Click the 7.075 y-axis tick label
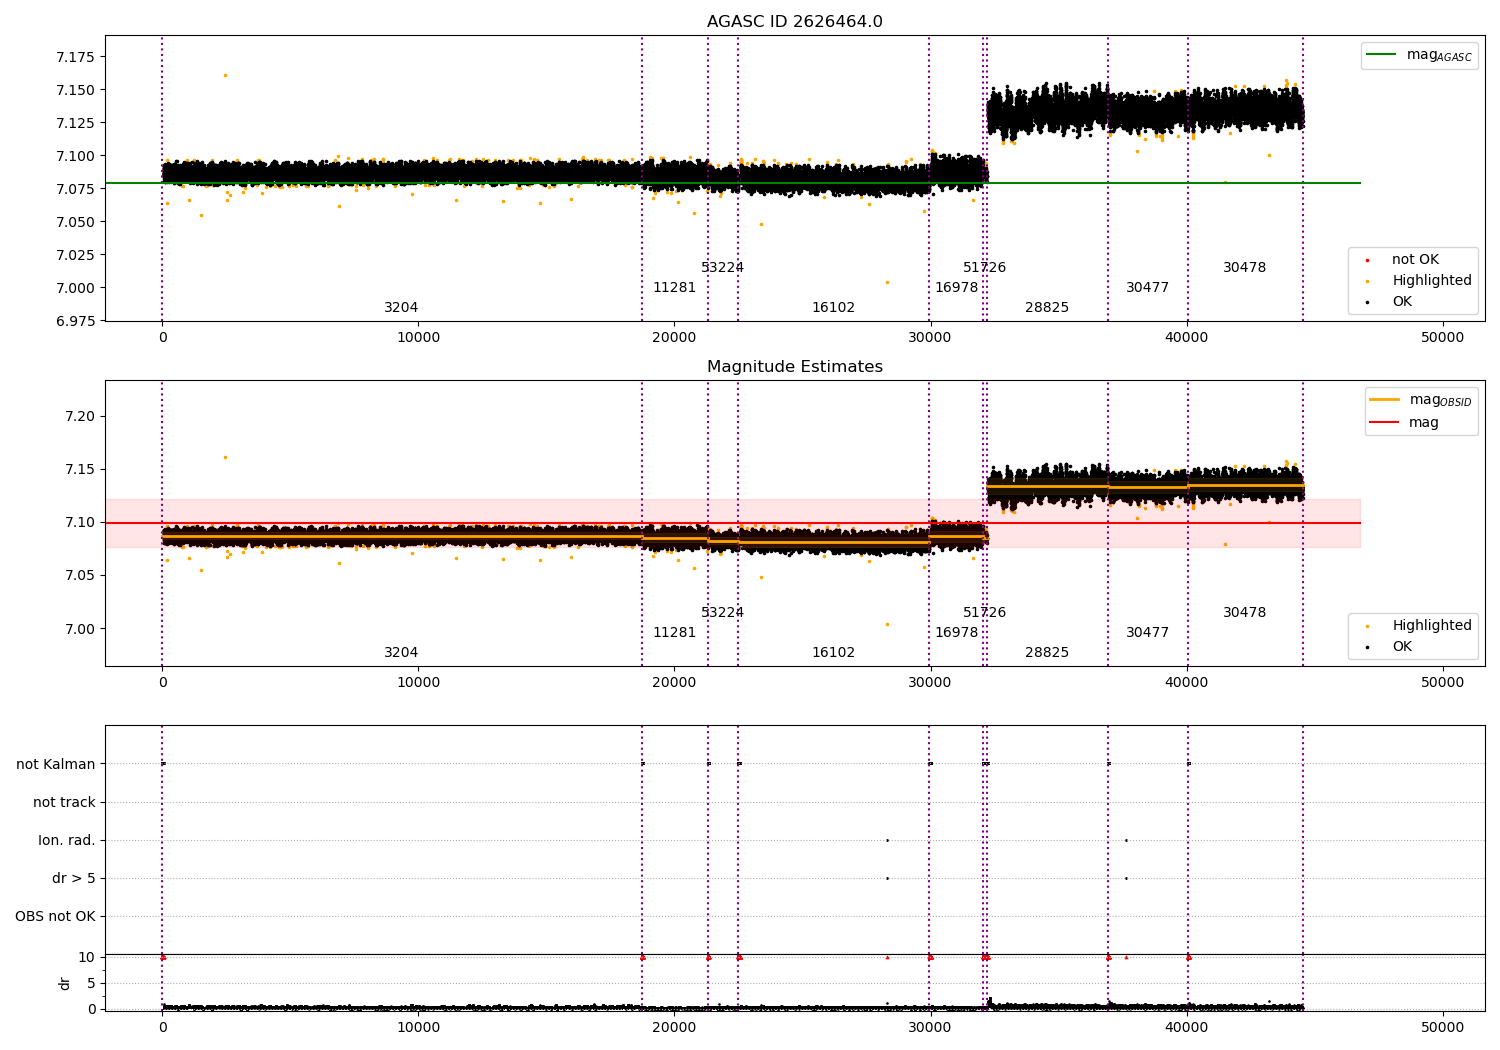 pos(75,189)
